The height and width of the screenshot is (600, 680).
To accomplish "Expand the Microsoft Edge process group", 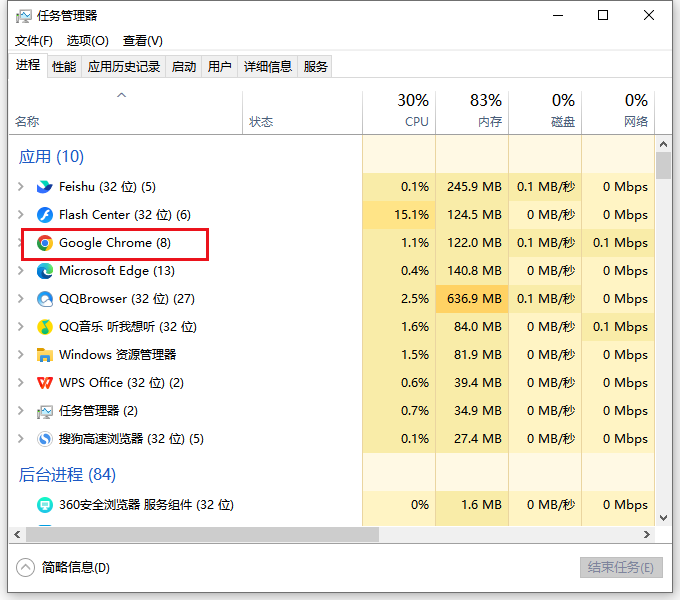I will coord(20,271).
